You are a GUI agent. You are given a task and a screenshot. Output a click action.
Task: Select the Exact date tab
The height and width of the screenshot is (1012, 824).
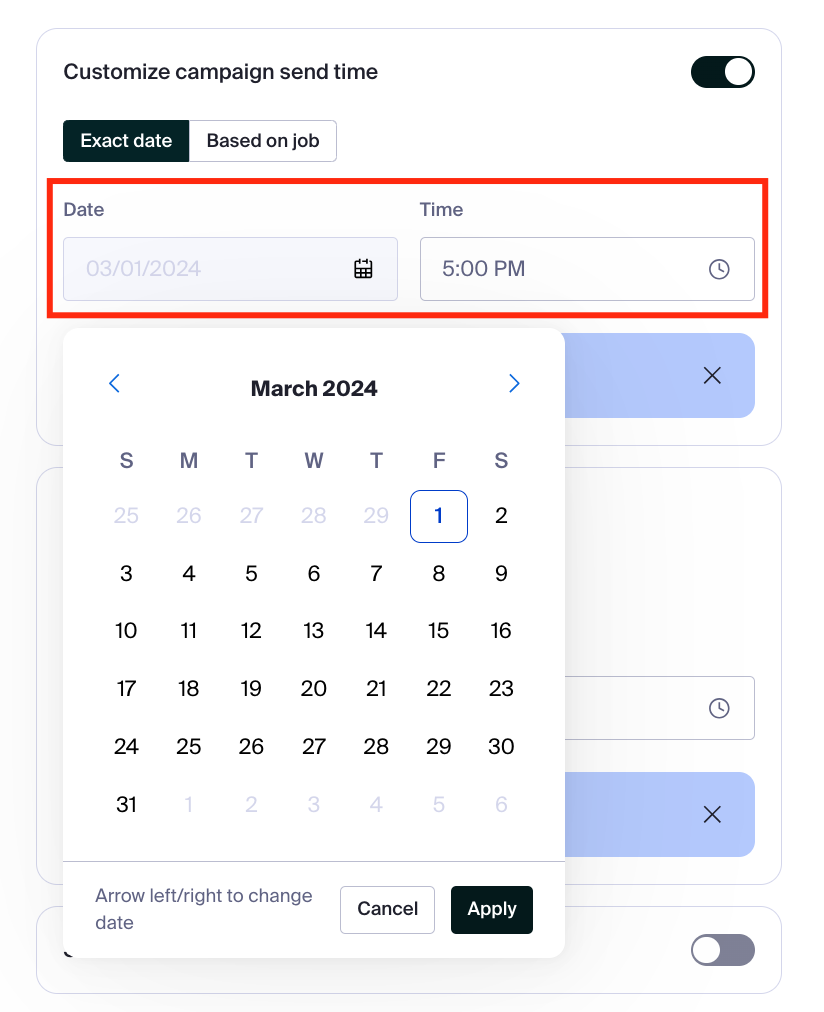pyautogui.click(x=126, y=141)
